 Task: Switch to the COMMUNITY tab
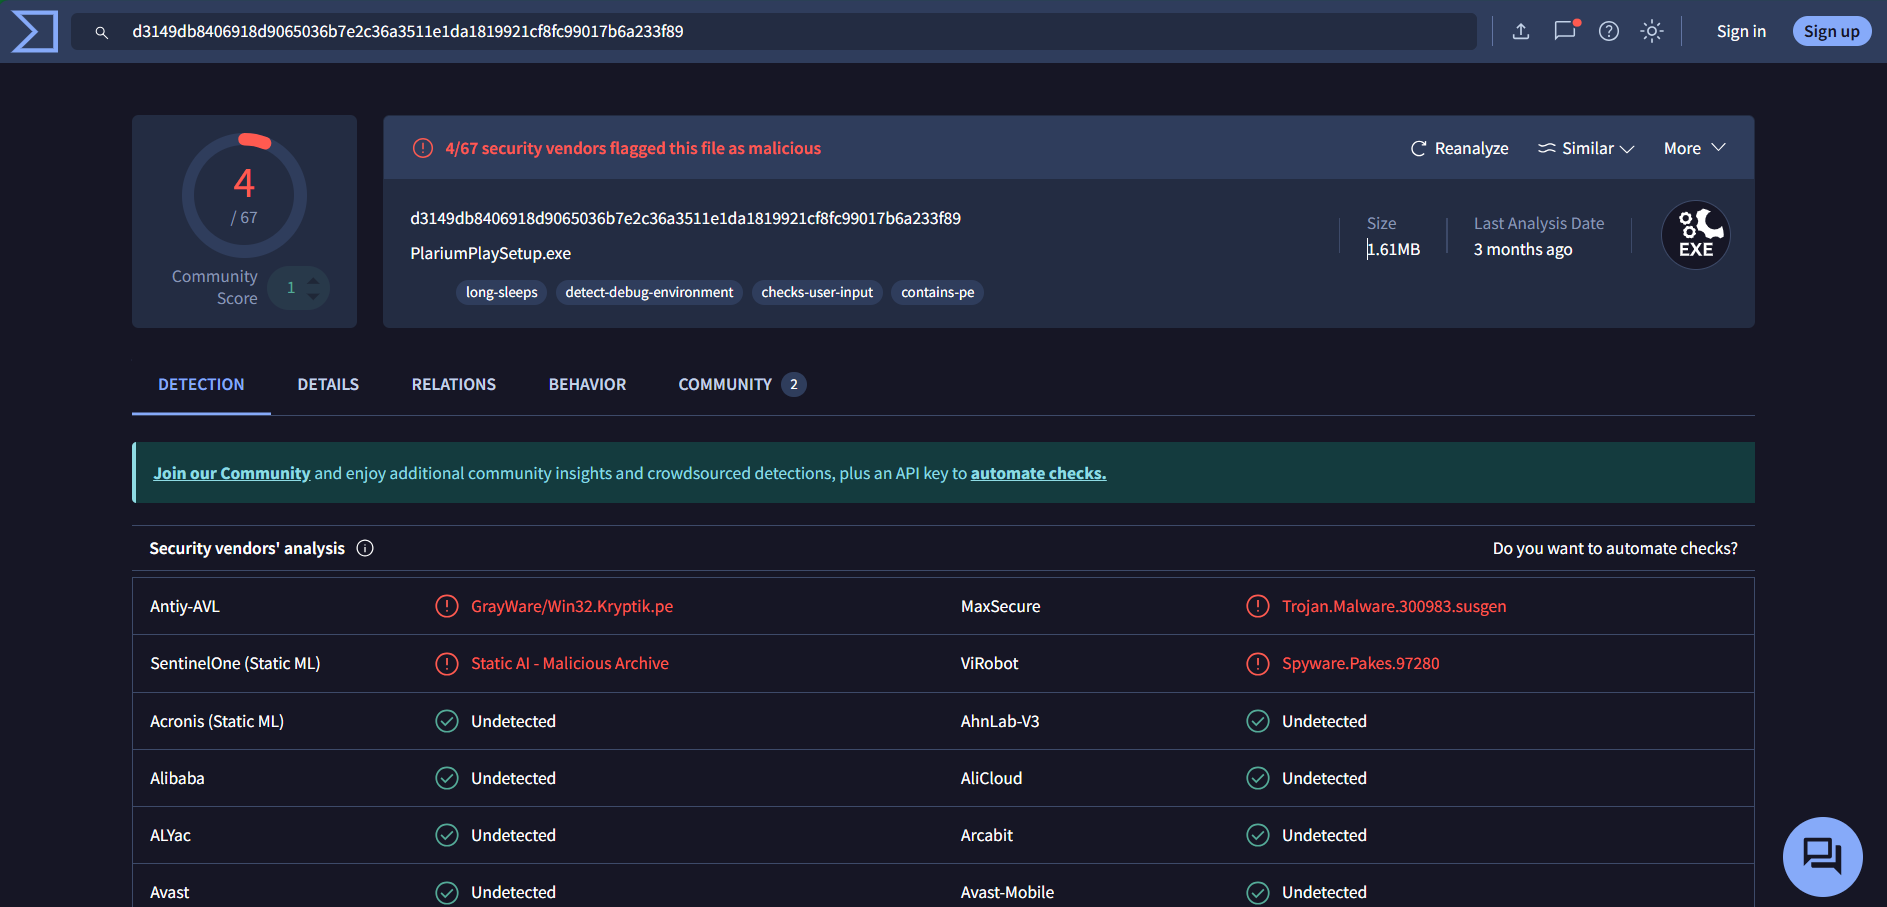742,384
